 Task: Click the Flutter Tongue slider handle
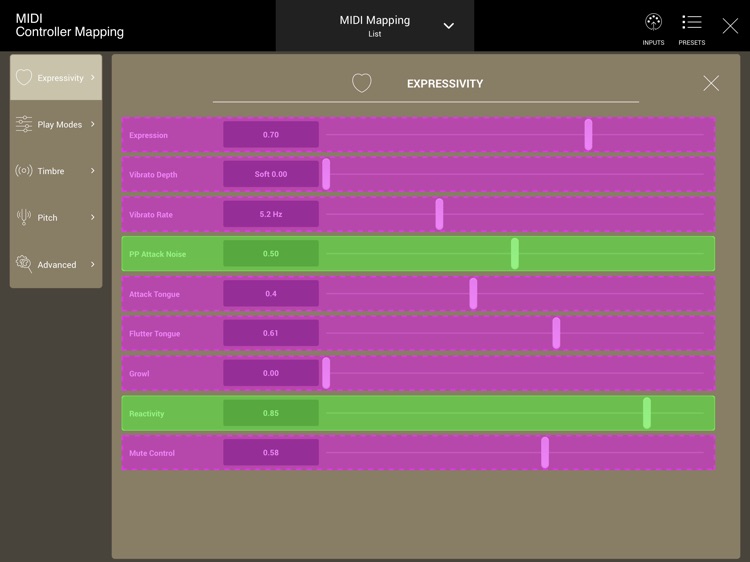tap(556, 333)
